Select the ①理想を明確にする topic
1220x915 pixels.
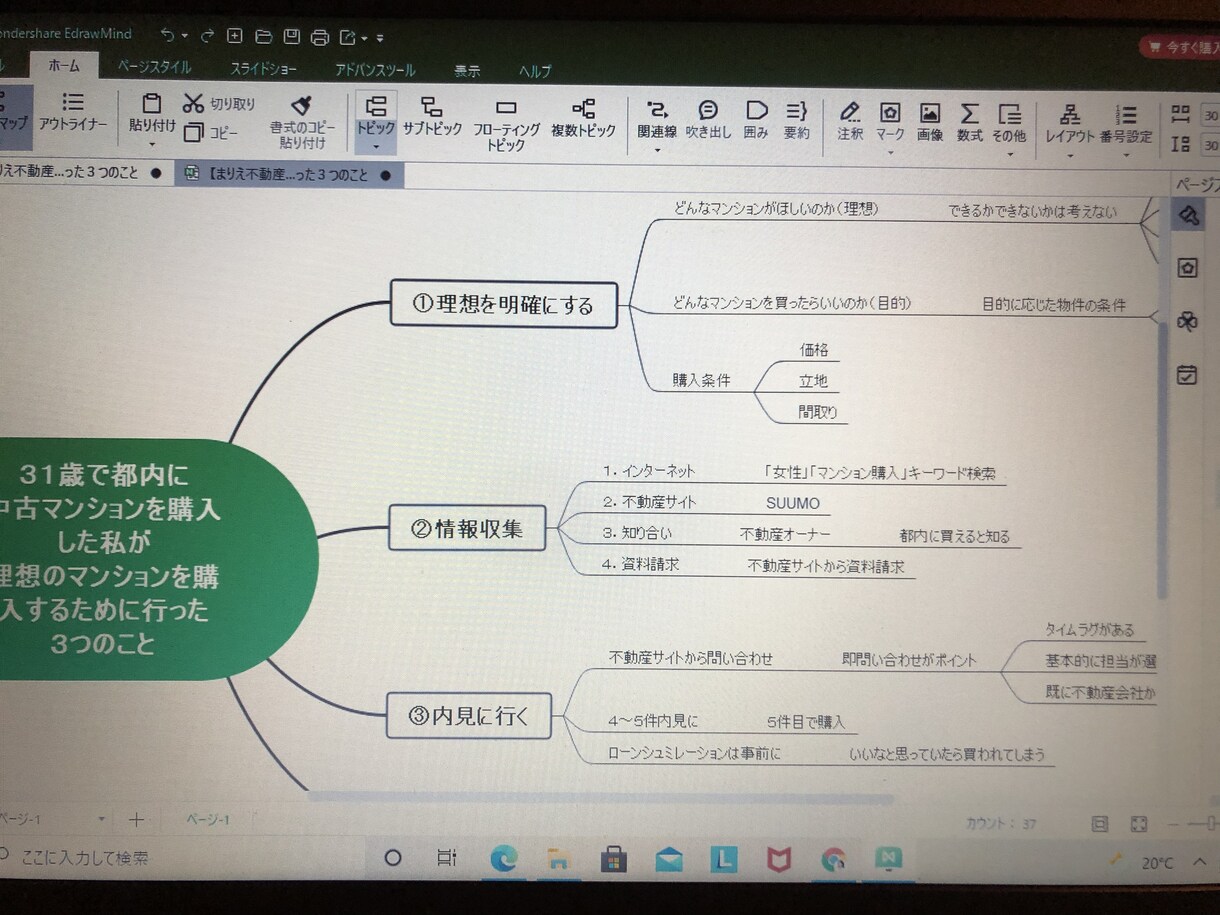[503, 304]
